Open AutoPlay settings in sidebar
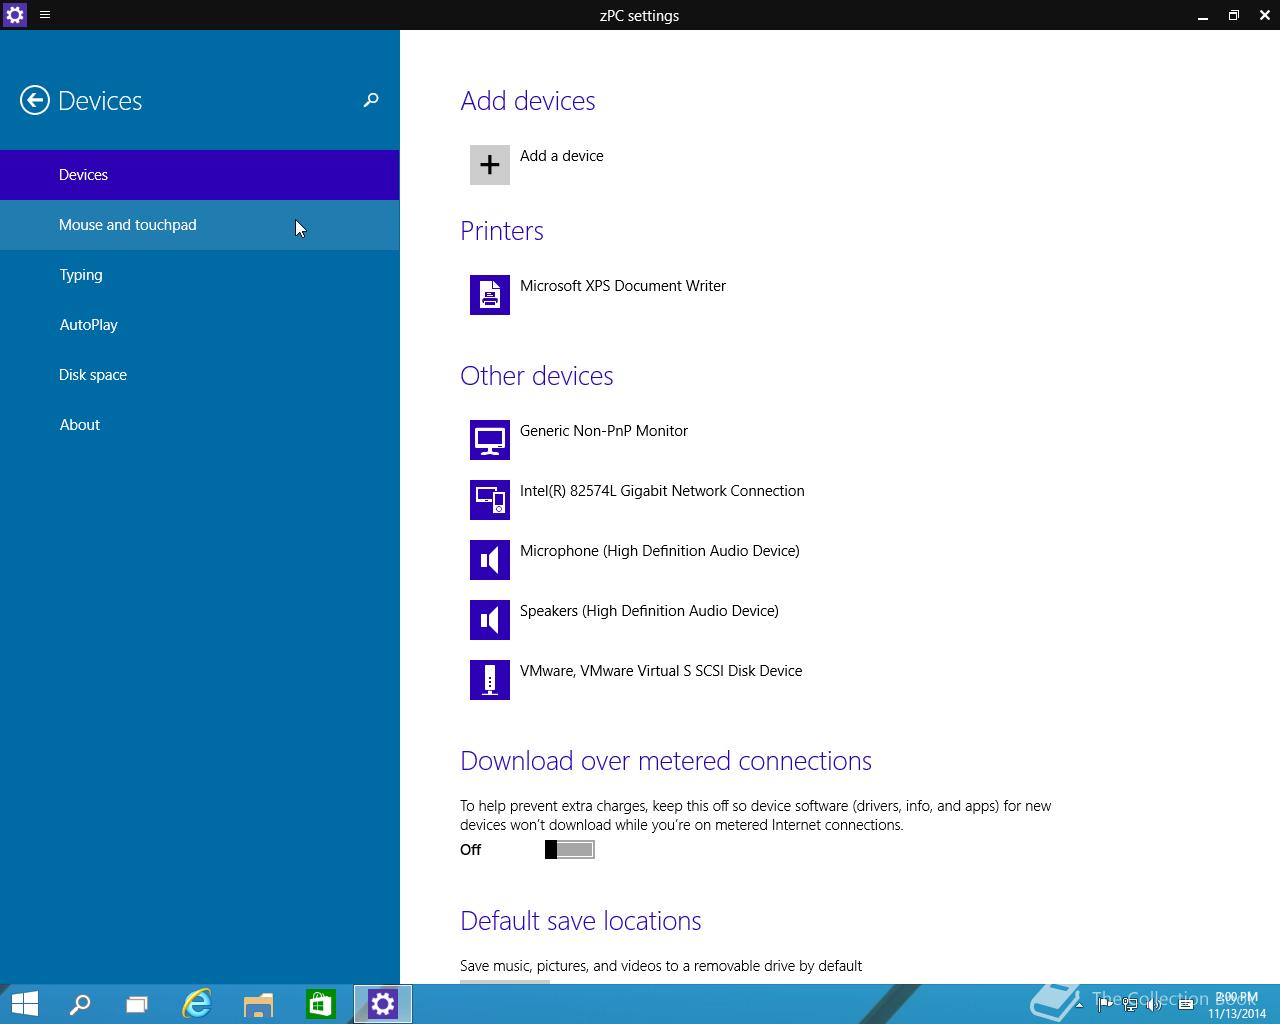 click(200, 325)
